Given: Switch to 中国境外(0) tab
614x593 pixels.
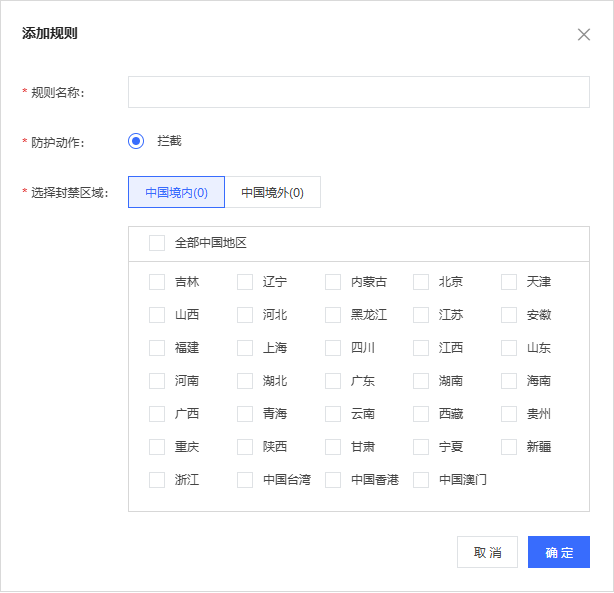Looking at the screenshot, I should pyautogui.click(x=273, y=192).
